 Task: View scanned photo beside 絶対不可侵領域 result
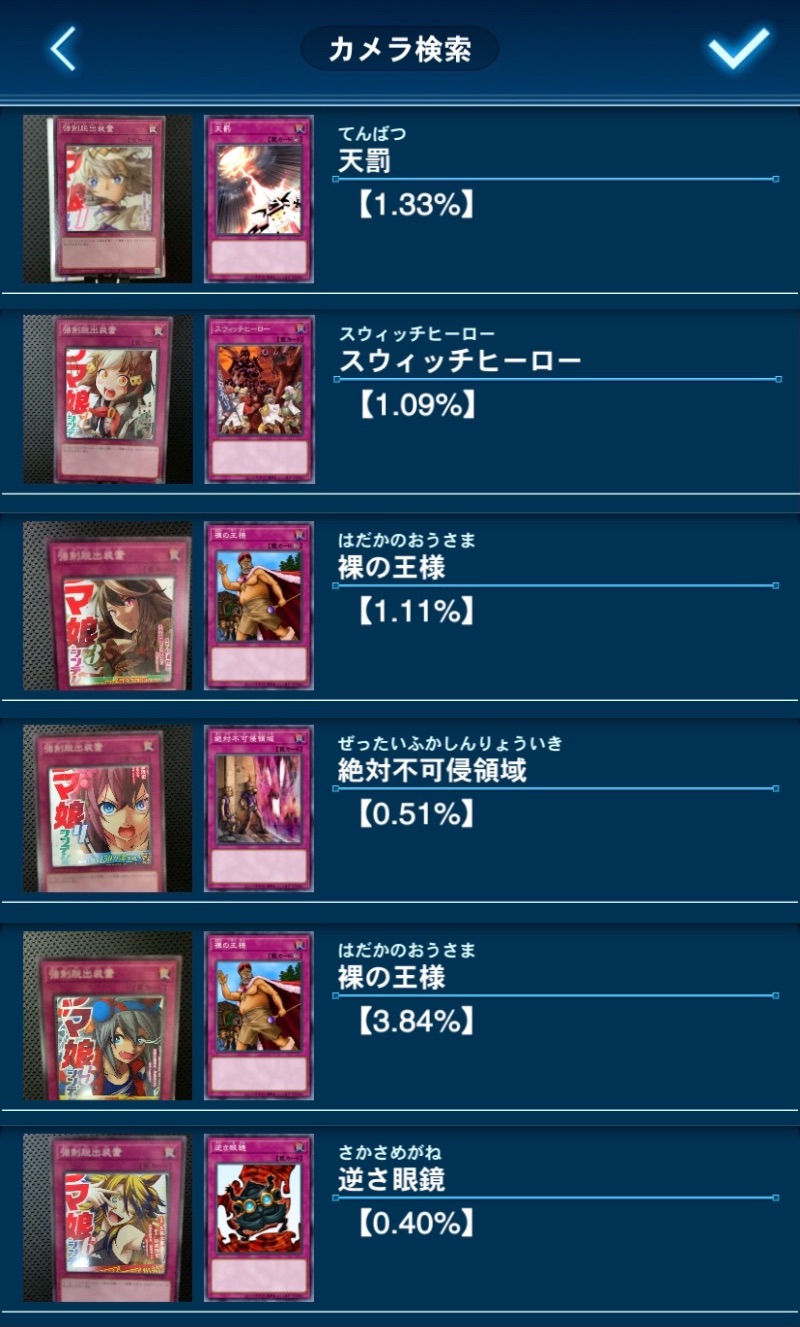click(108, 808)
